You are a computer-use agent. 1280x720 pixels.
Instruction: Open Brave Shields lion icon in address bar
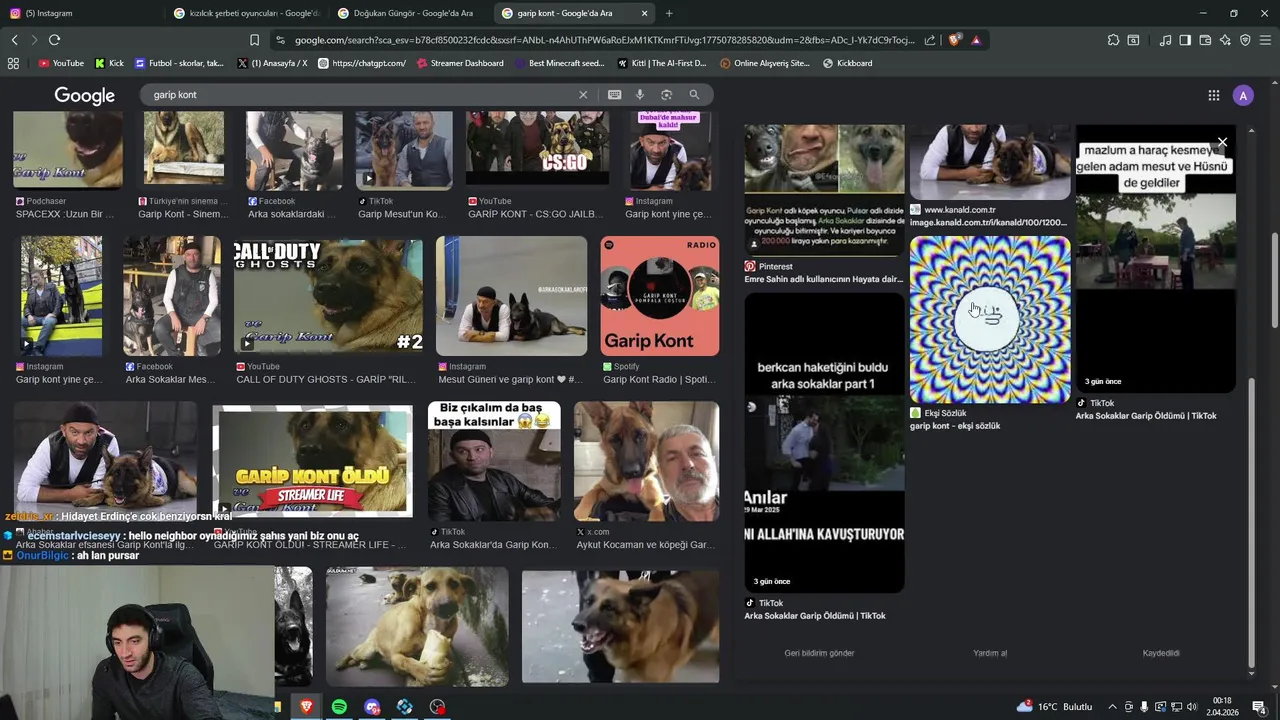pos(954,40)
